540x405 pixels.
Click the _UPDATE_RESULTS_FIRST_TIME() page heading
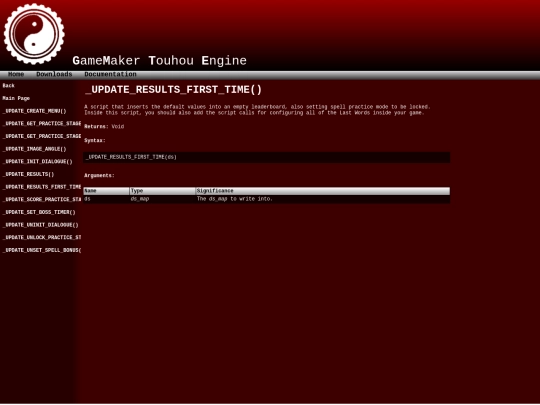pos(173,90)
